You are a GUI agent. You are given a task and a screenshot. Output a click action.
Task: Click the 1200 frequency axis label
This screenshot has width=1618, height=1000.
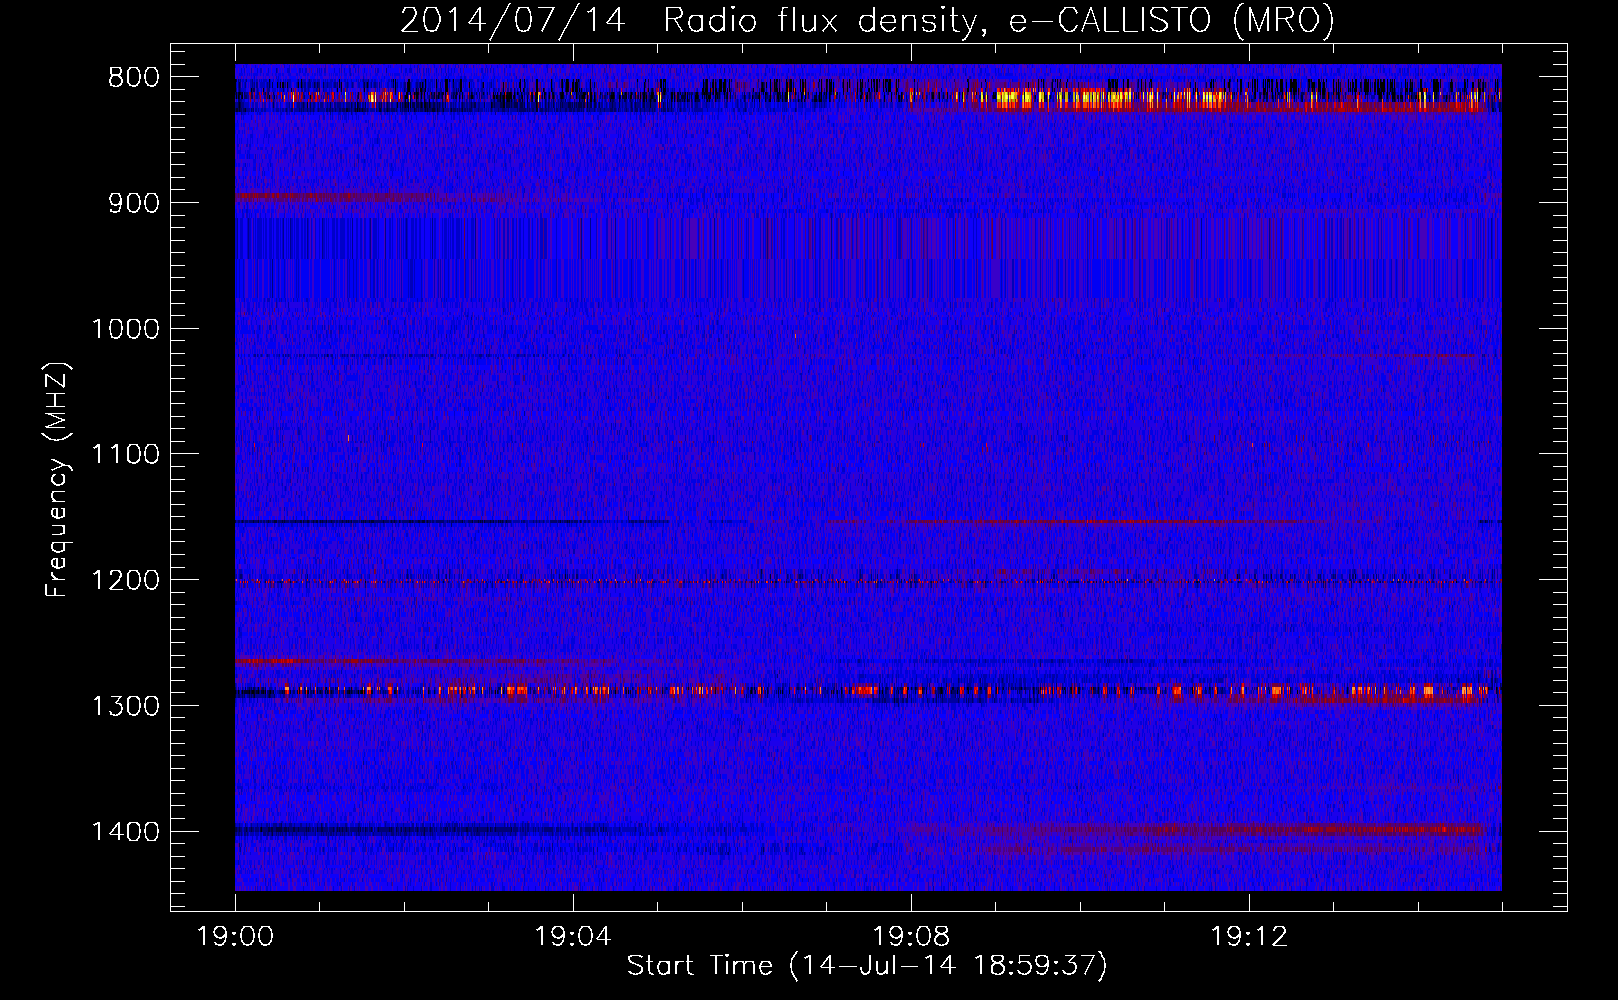(x=126, y=580)
